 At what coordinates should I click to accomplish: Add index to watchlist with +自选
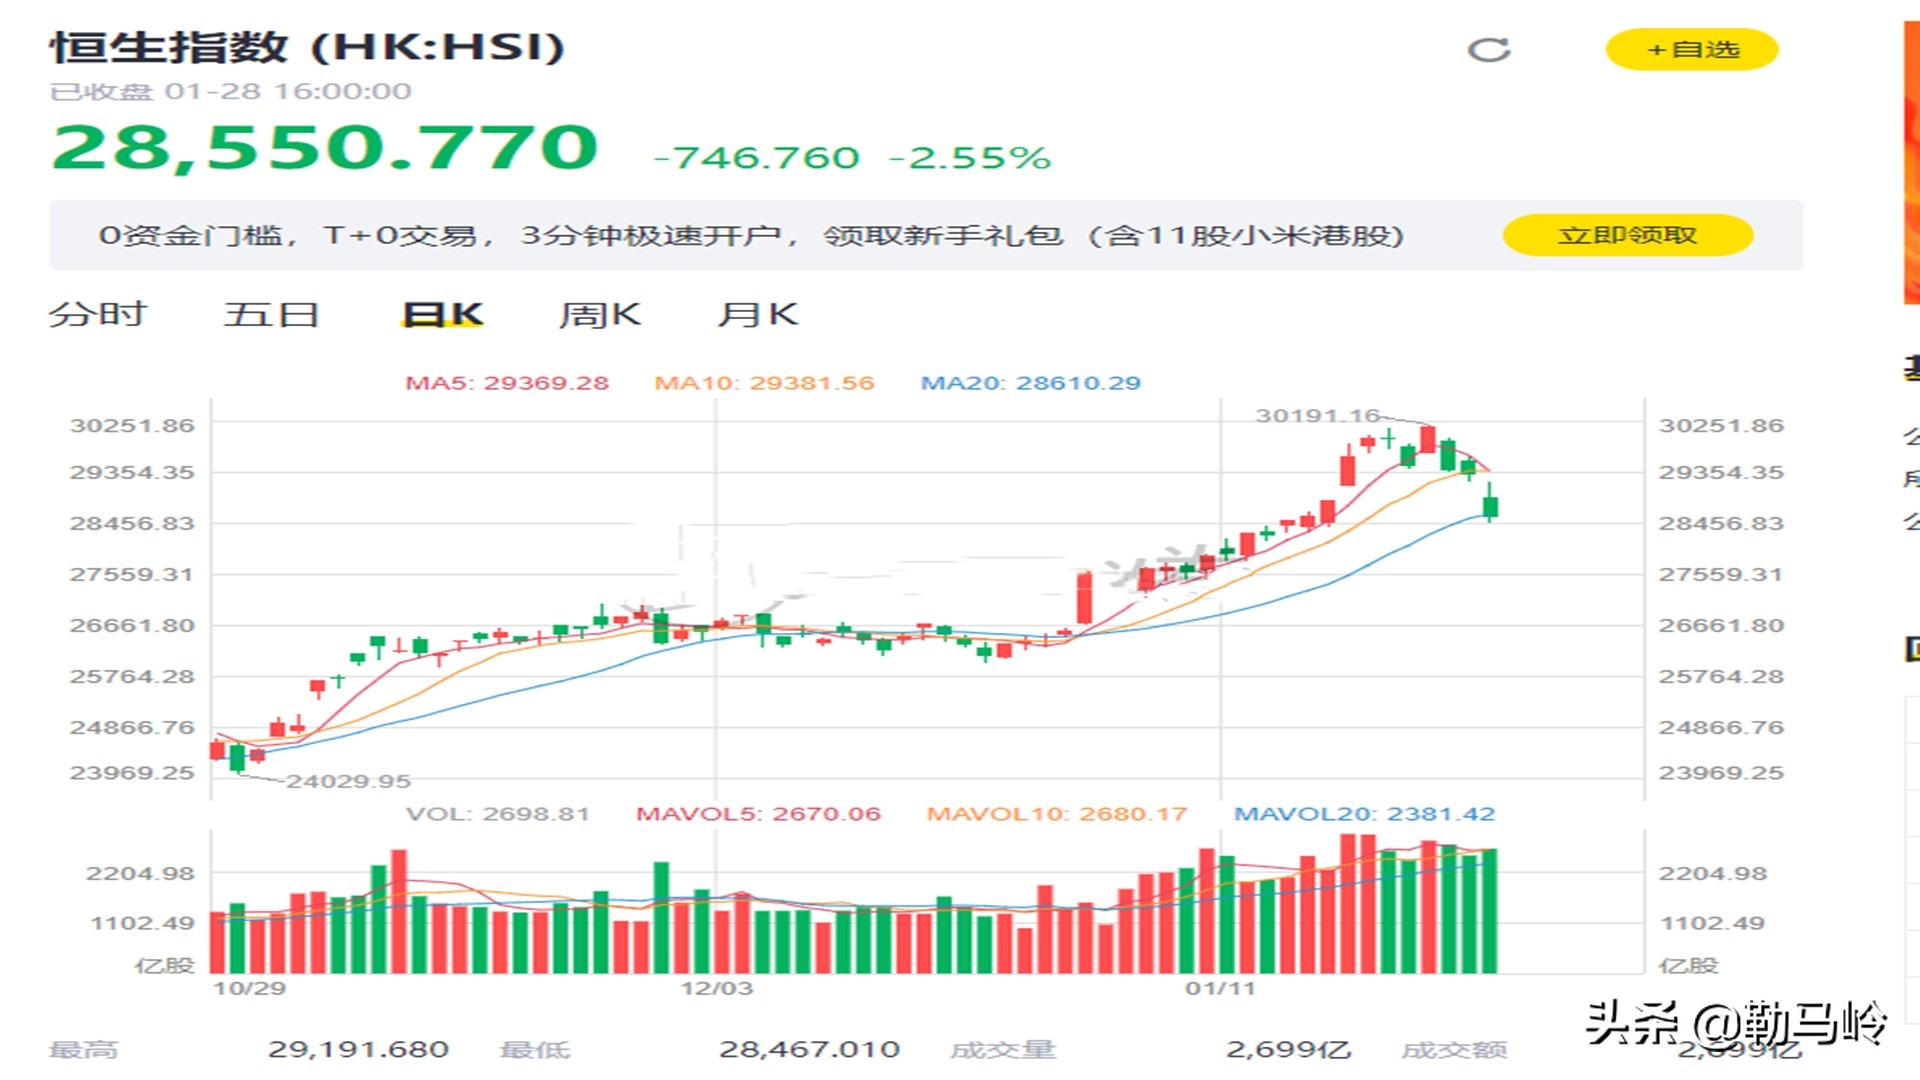tap(1692, 50)
